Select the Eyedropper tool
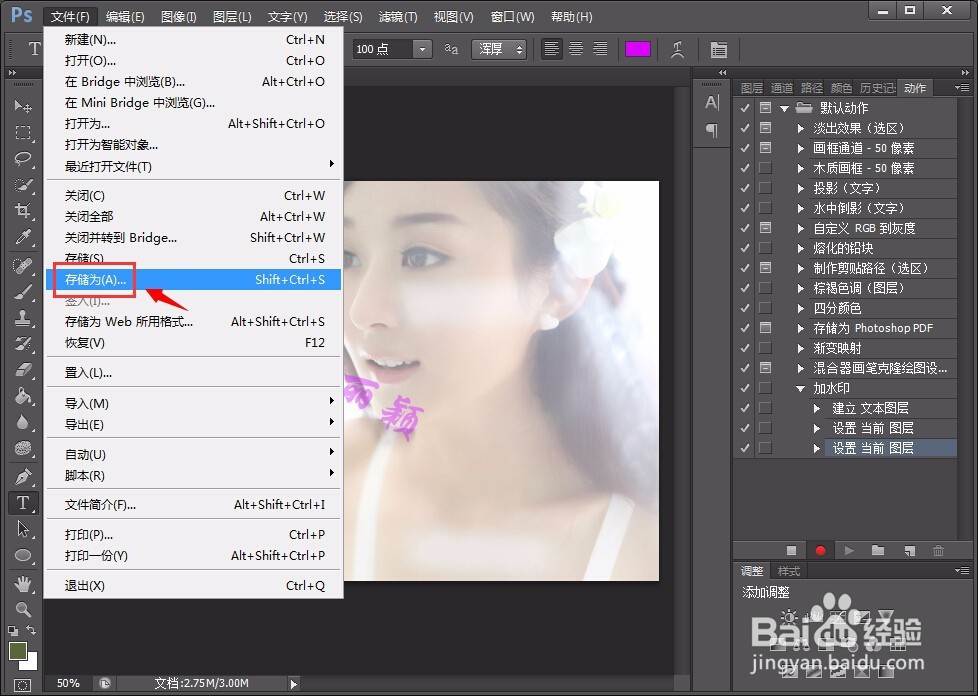978x696 pixels. (23, 237)
